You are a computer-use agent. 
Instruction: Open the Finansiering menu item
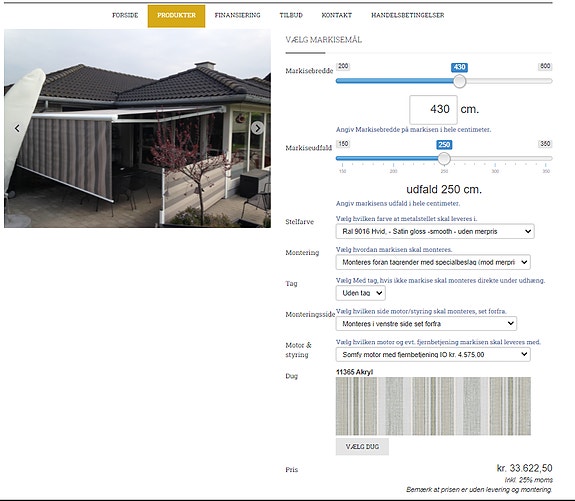coord(238,15)
